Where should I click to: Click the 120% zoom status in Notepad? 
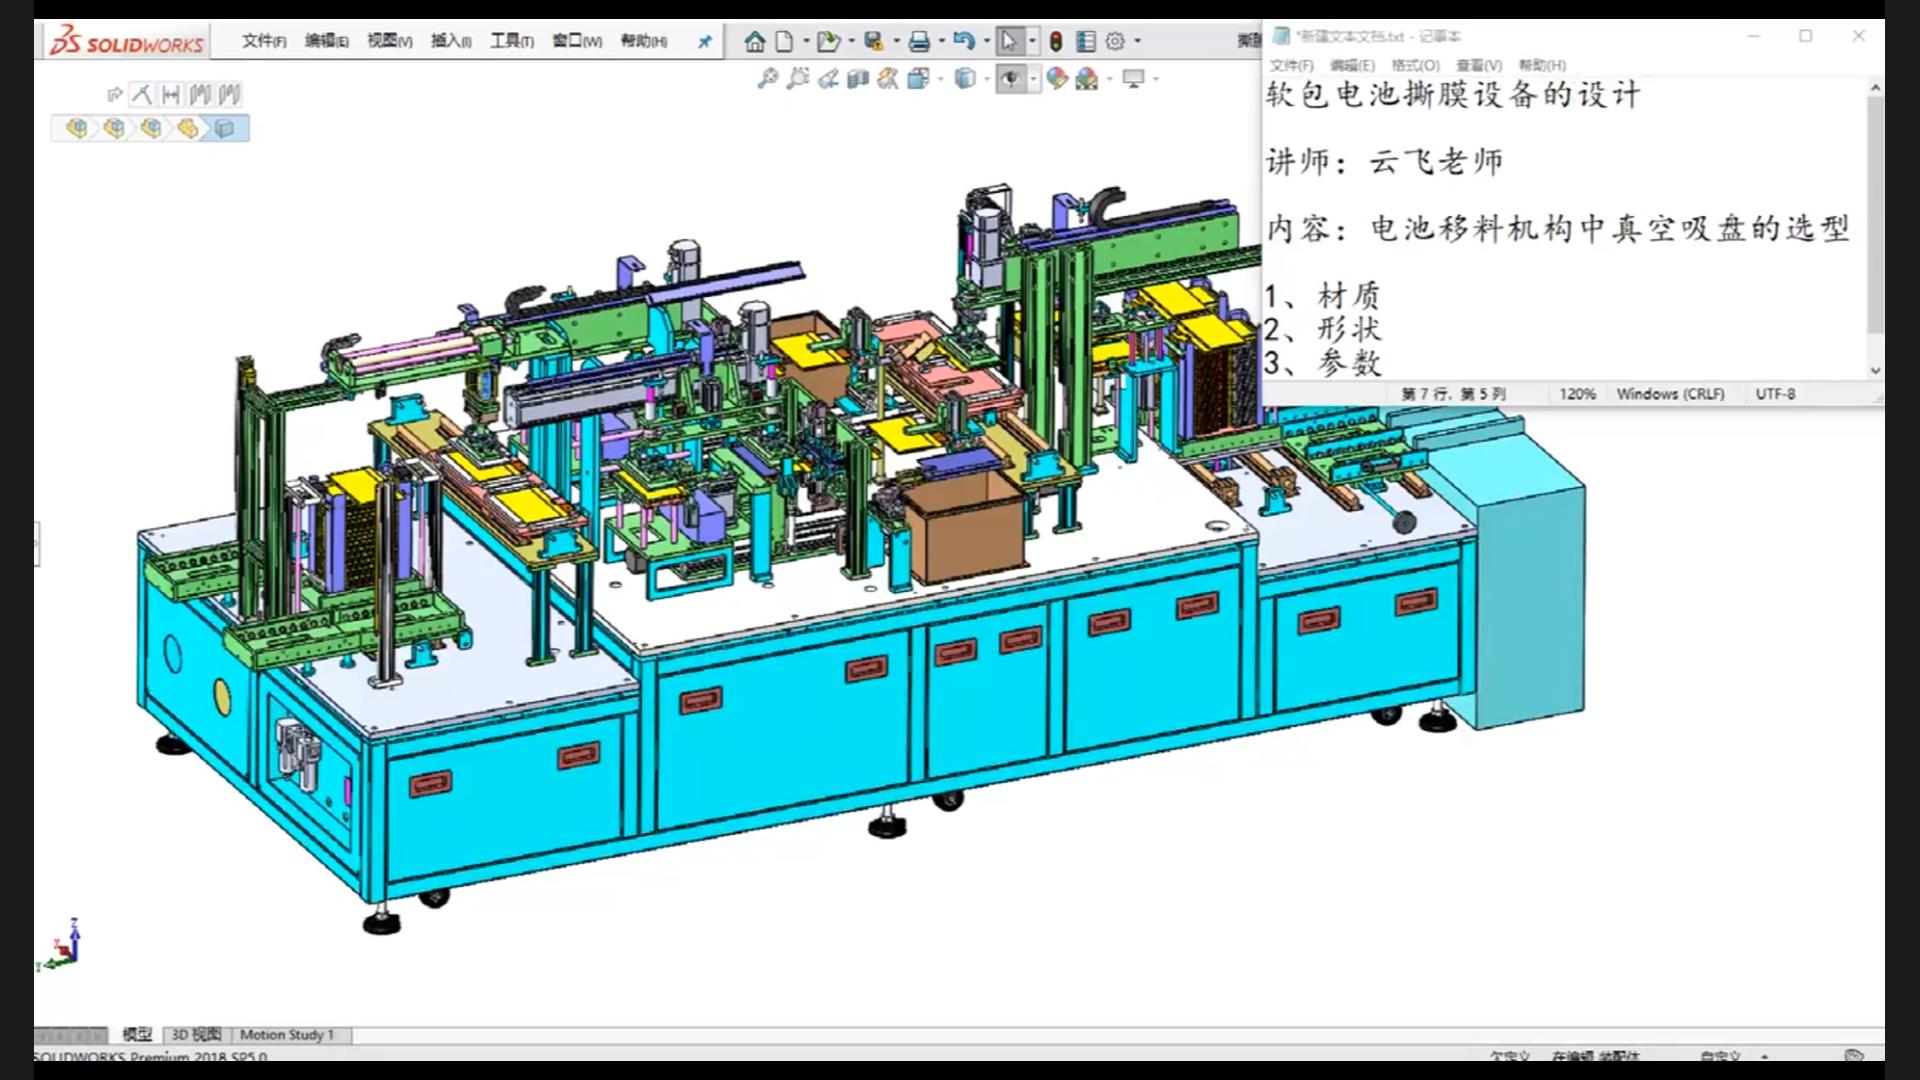pyautogui.click(x=1577, y=394)
